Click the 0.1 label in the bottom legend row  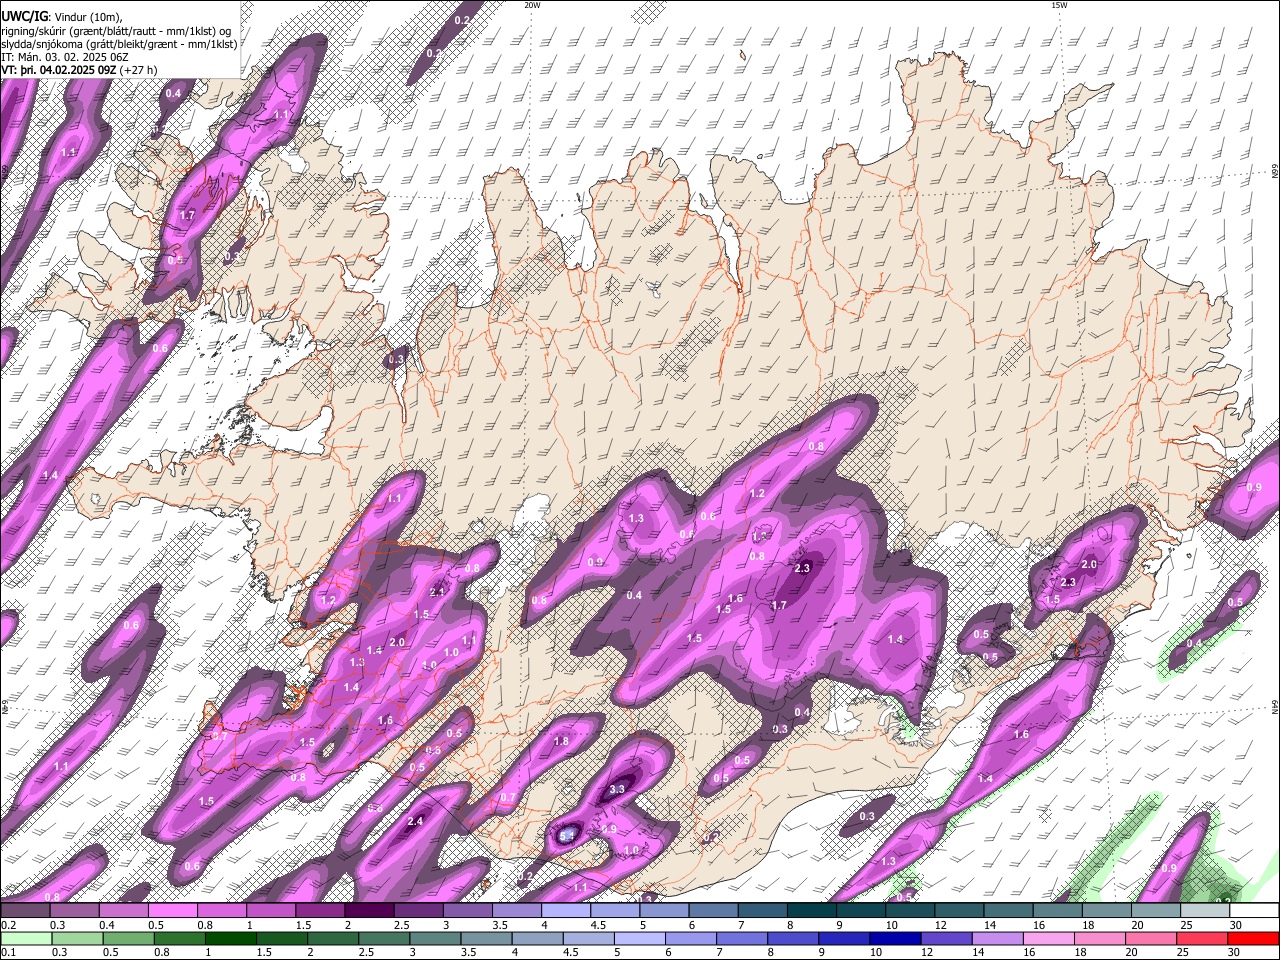click(8, 952)
